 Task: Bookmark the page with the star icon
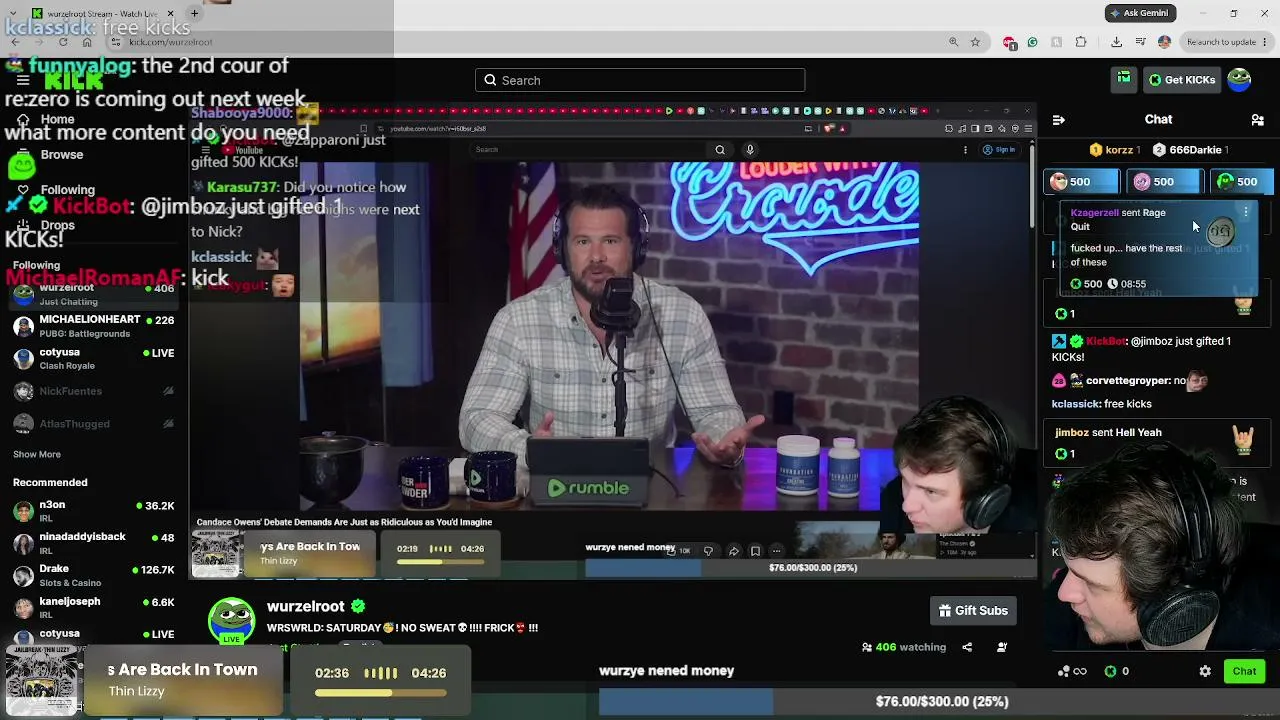[975, 42]
